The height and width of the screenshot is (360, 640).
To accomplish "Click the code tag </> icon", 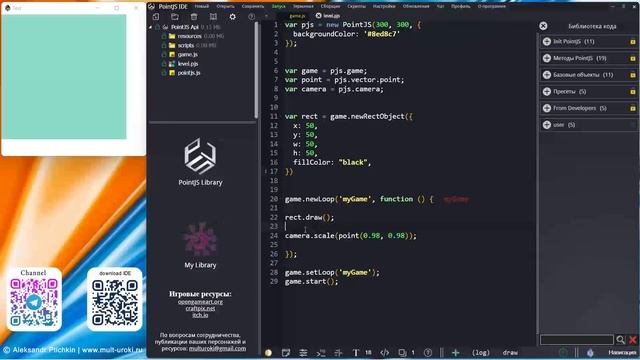I will [384, 353].
